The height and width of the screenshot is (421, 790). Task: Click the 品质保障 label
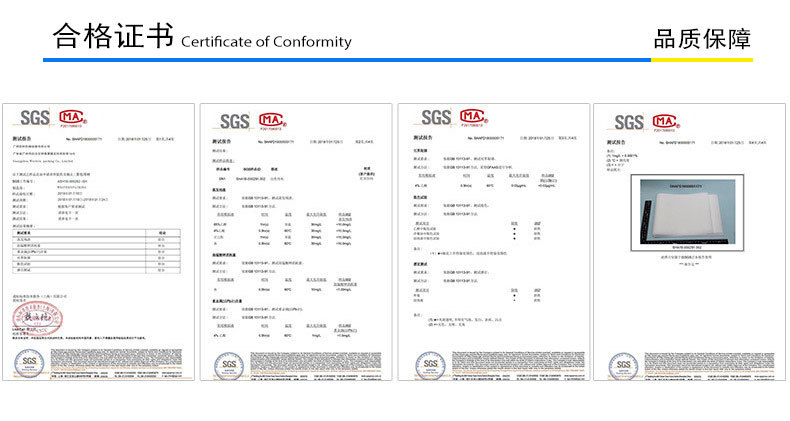coord(702,39)
